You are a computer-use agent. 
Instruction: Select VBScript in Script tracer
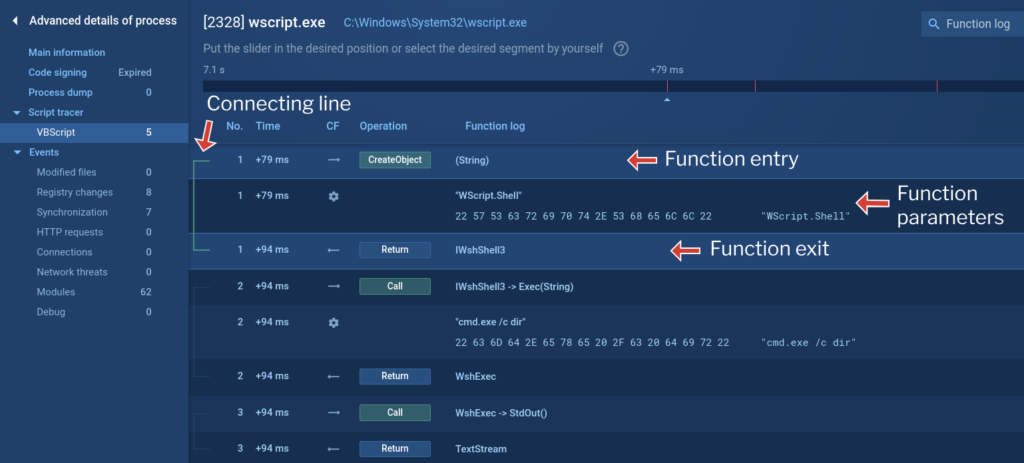[56, 132]
